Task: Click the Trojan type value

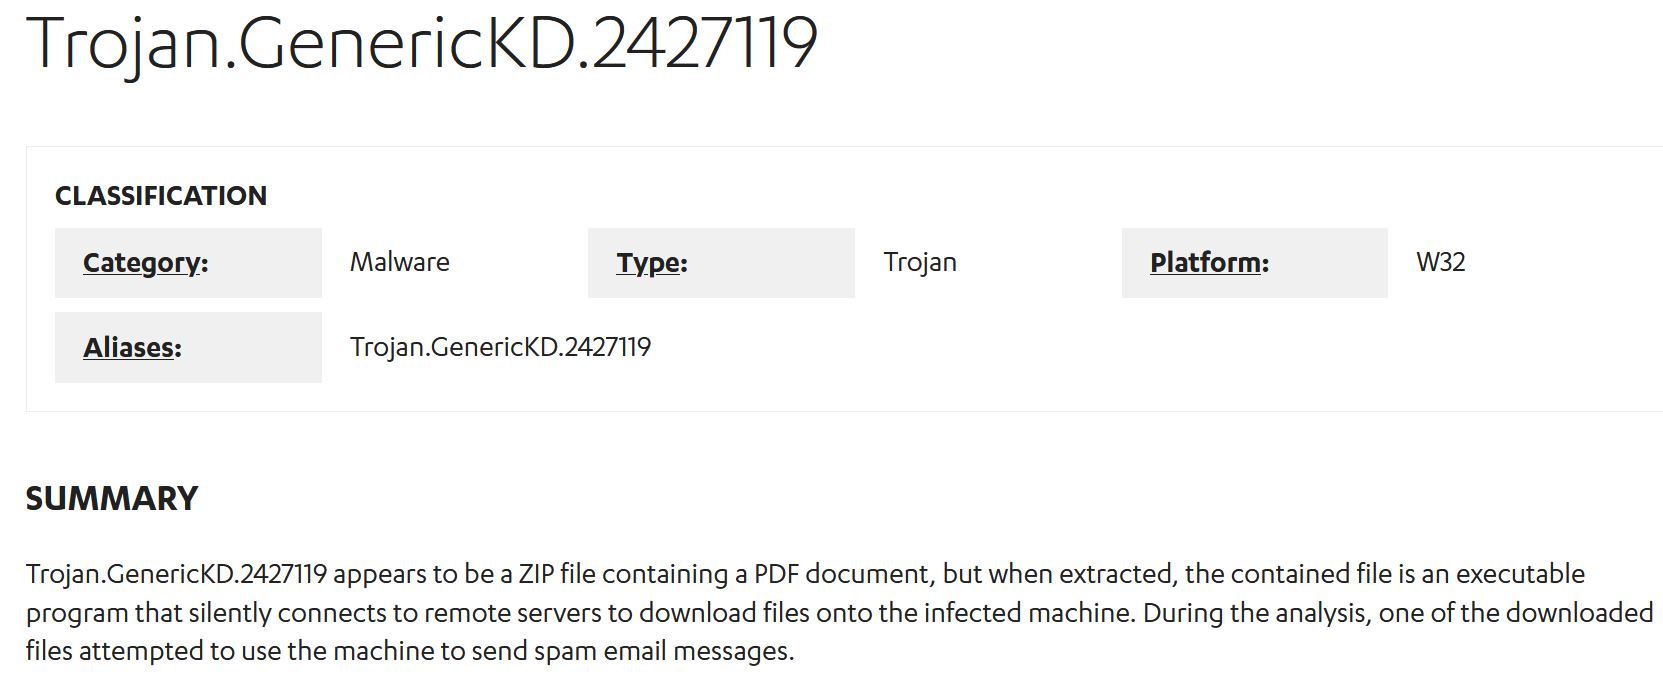Action: pyautogui.click(x=920, y=263)
